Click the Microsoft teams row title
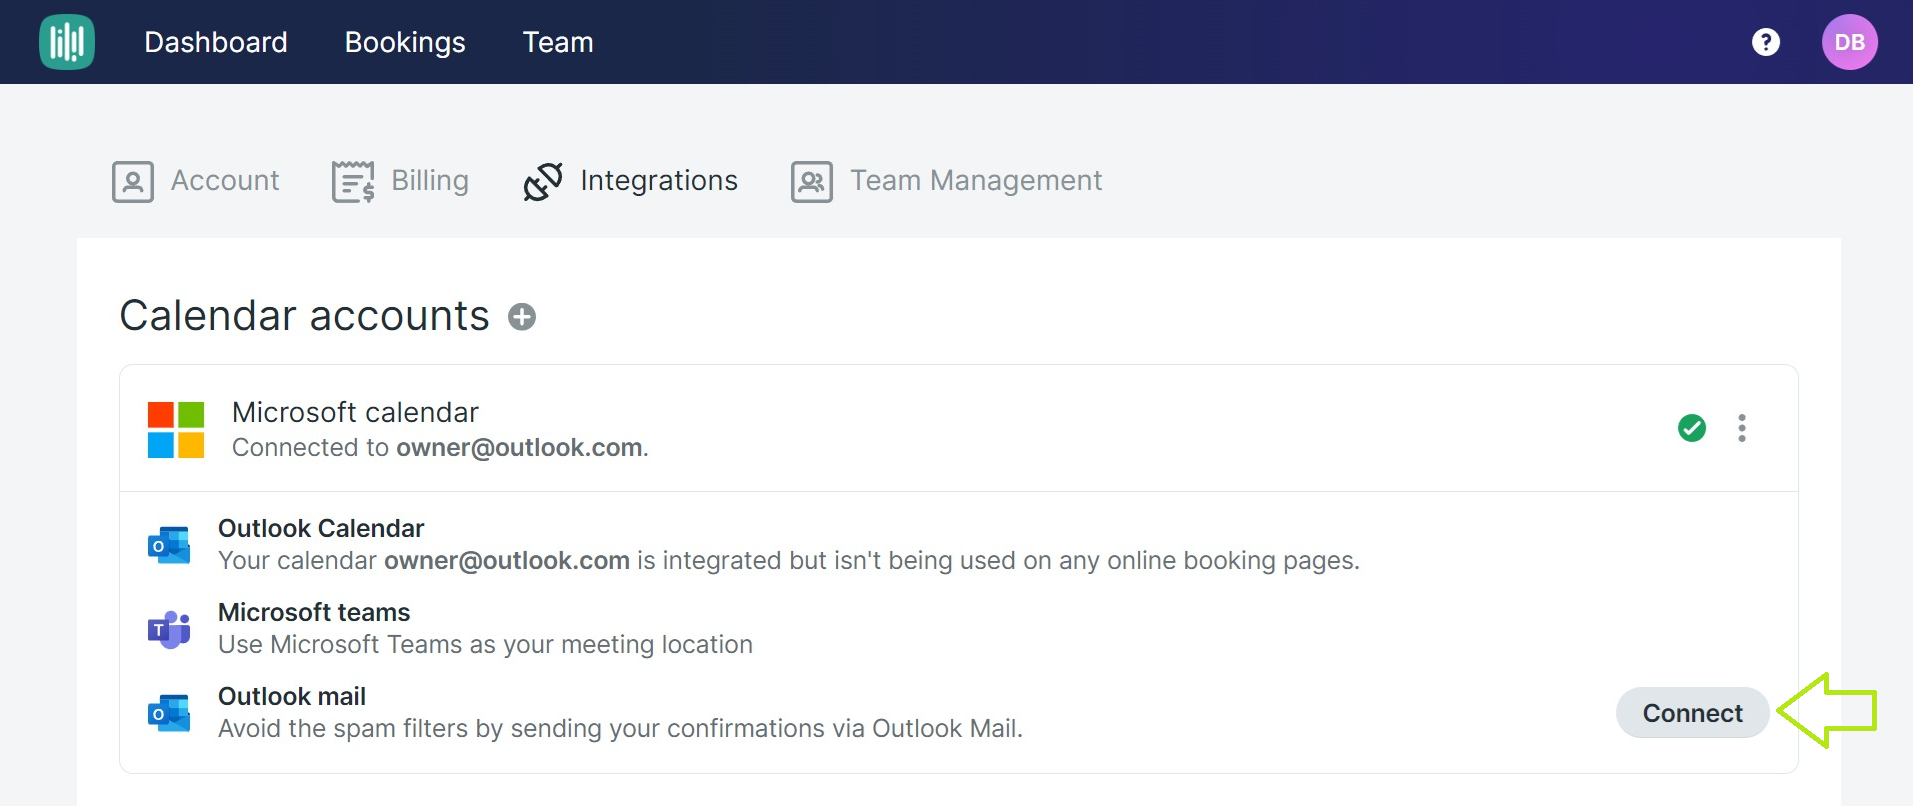The height and width of the screenshot is (806, 1913). [314, 612]
